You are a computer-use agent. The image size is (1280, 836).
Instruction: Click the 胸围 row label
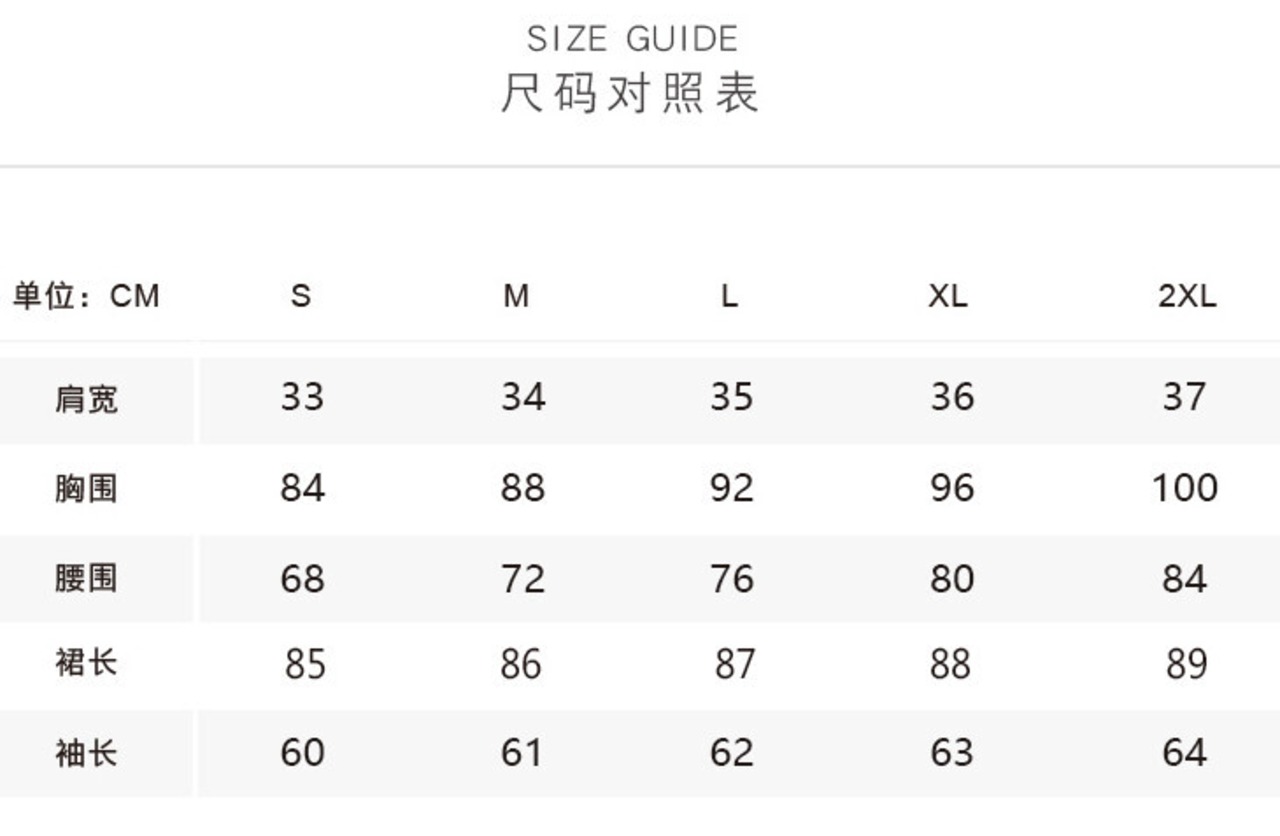86,488
